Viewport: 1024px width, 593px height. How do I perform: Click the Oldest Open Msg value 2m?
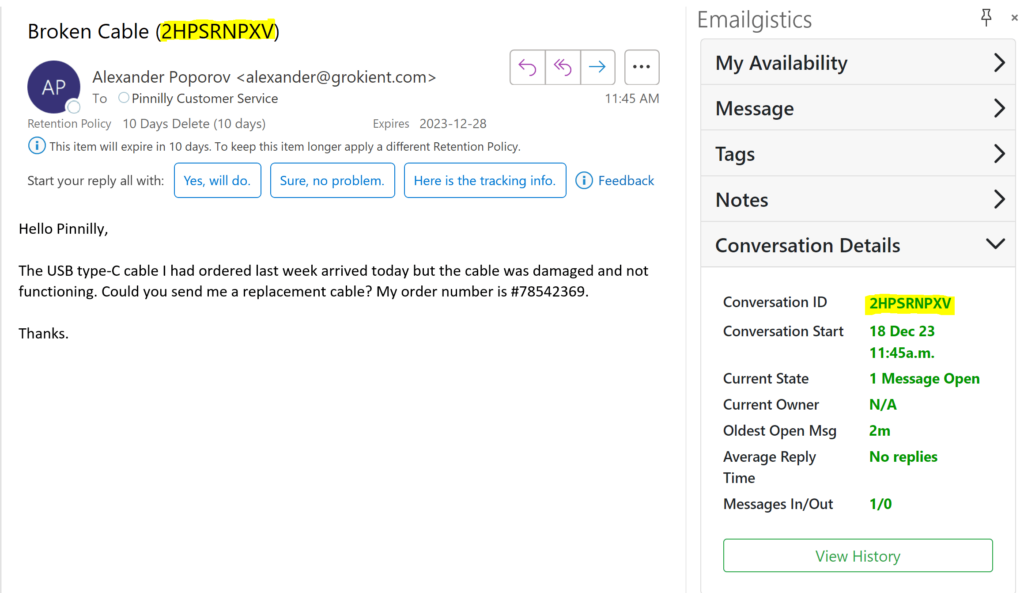(x=880, y=431)
